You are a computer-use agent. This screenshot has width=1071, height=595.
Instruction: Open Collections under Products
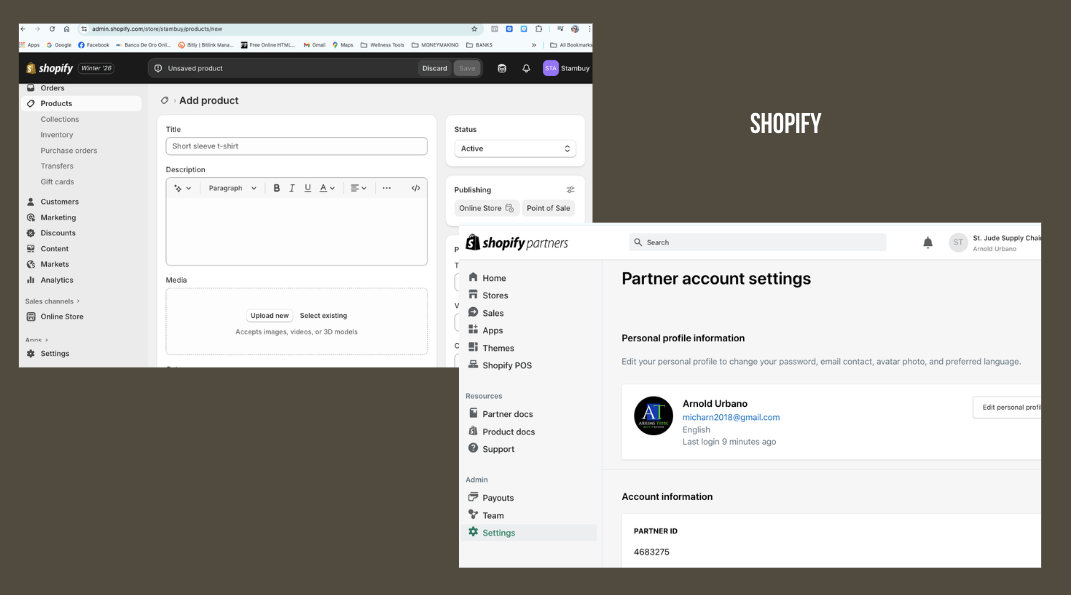[x=59, y=120]
